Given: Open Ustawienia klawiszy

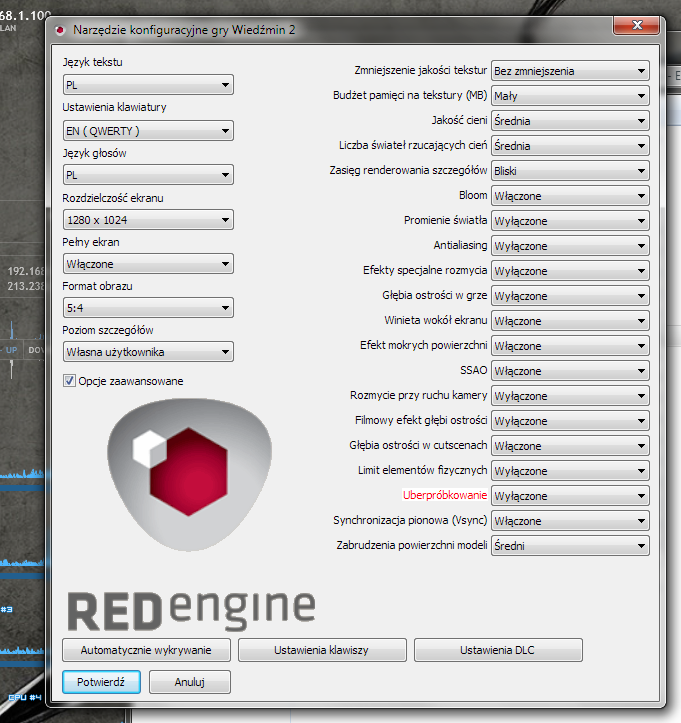Looking at the screenshot, I should point(322,650).
